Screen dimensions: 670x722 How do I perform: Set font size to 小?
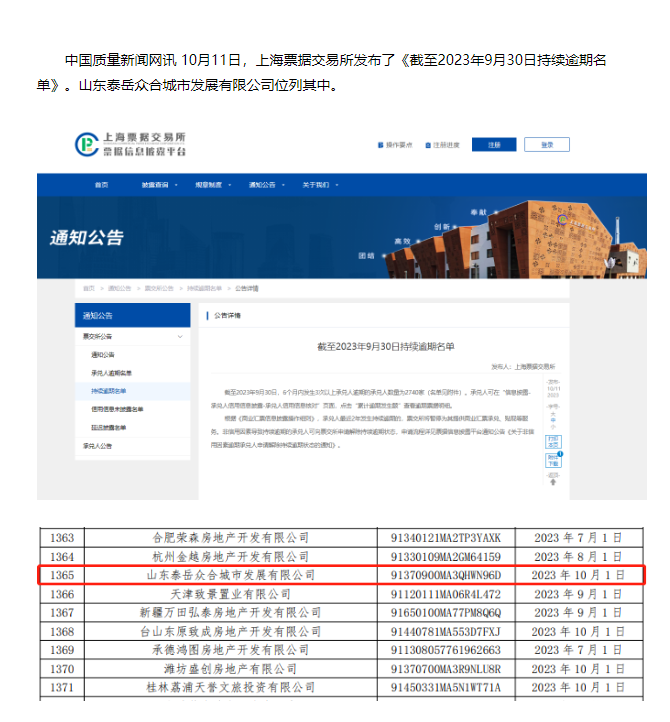click(553, 427)
